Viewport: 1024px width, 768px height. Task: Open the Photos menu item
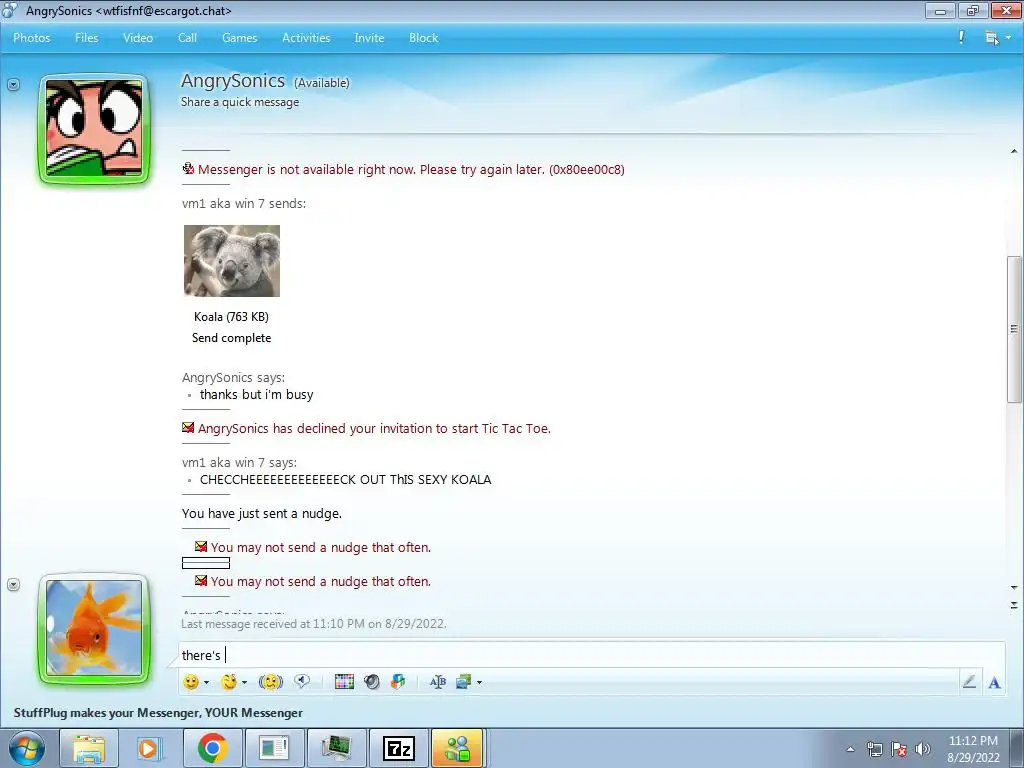tap(31, 38)
